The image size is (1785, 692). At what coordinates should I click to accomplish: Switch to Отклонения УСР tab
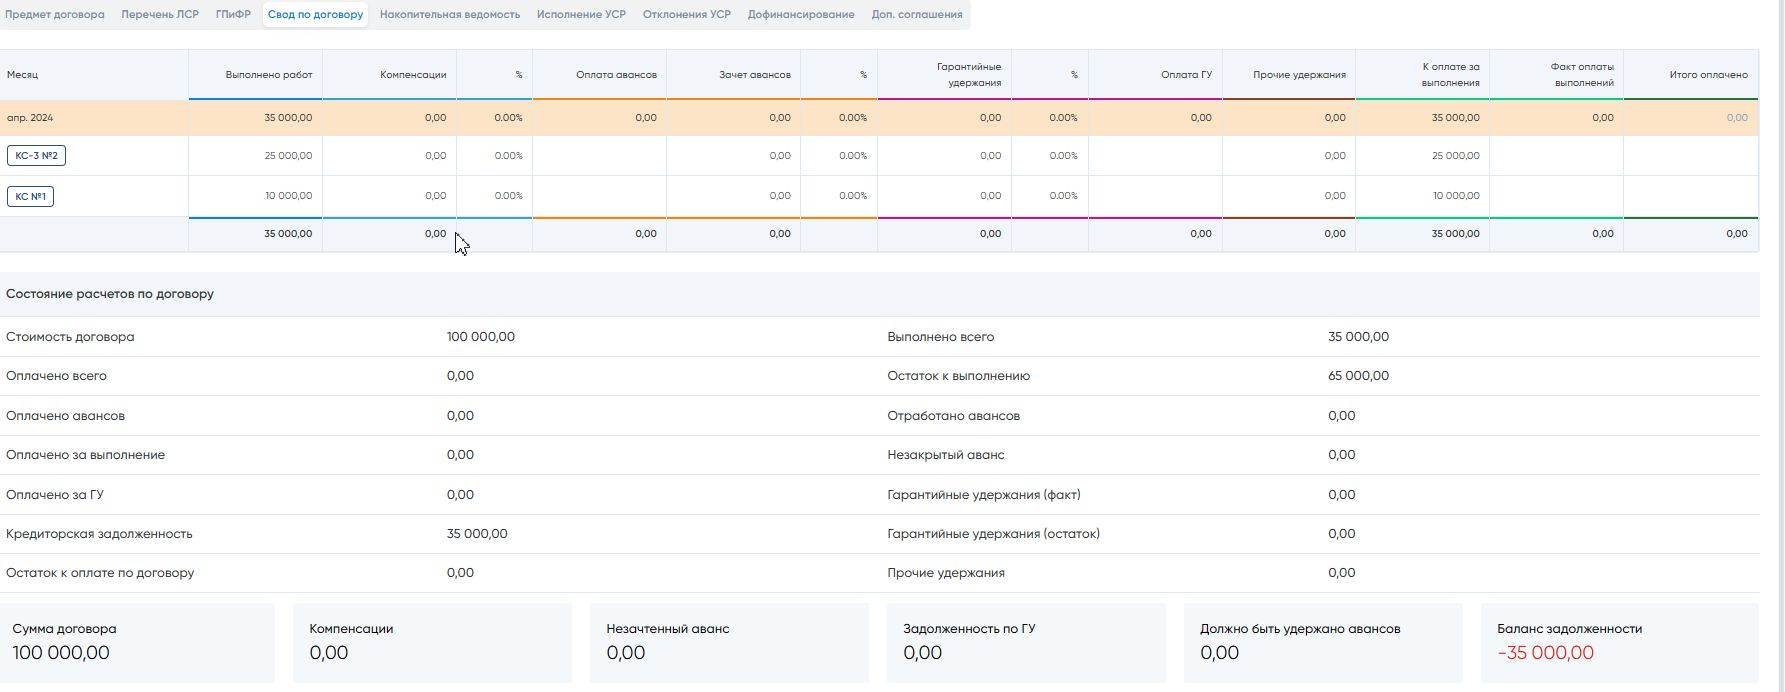click(x=687, y=15)
